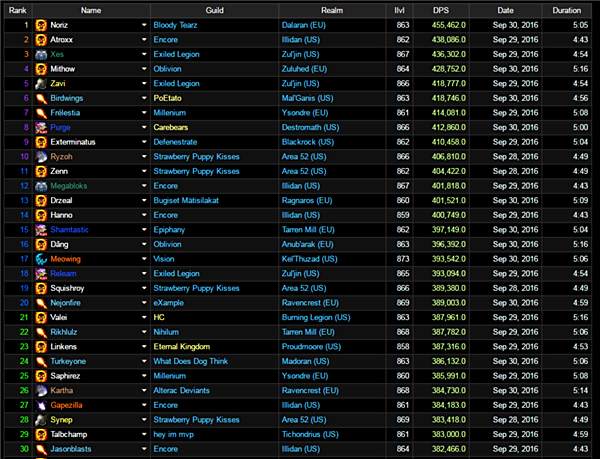Open the Dalaran (EU) realm link

coord(303,25)
